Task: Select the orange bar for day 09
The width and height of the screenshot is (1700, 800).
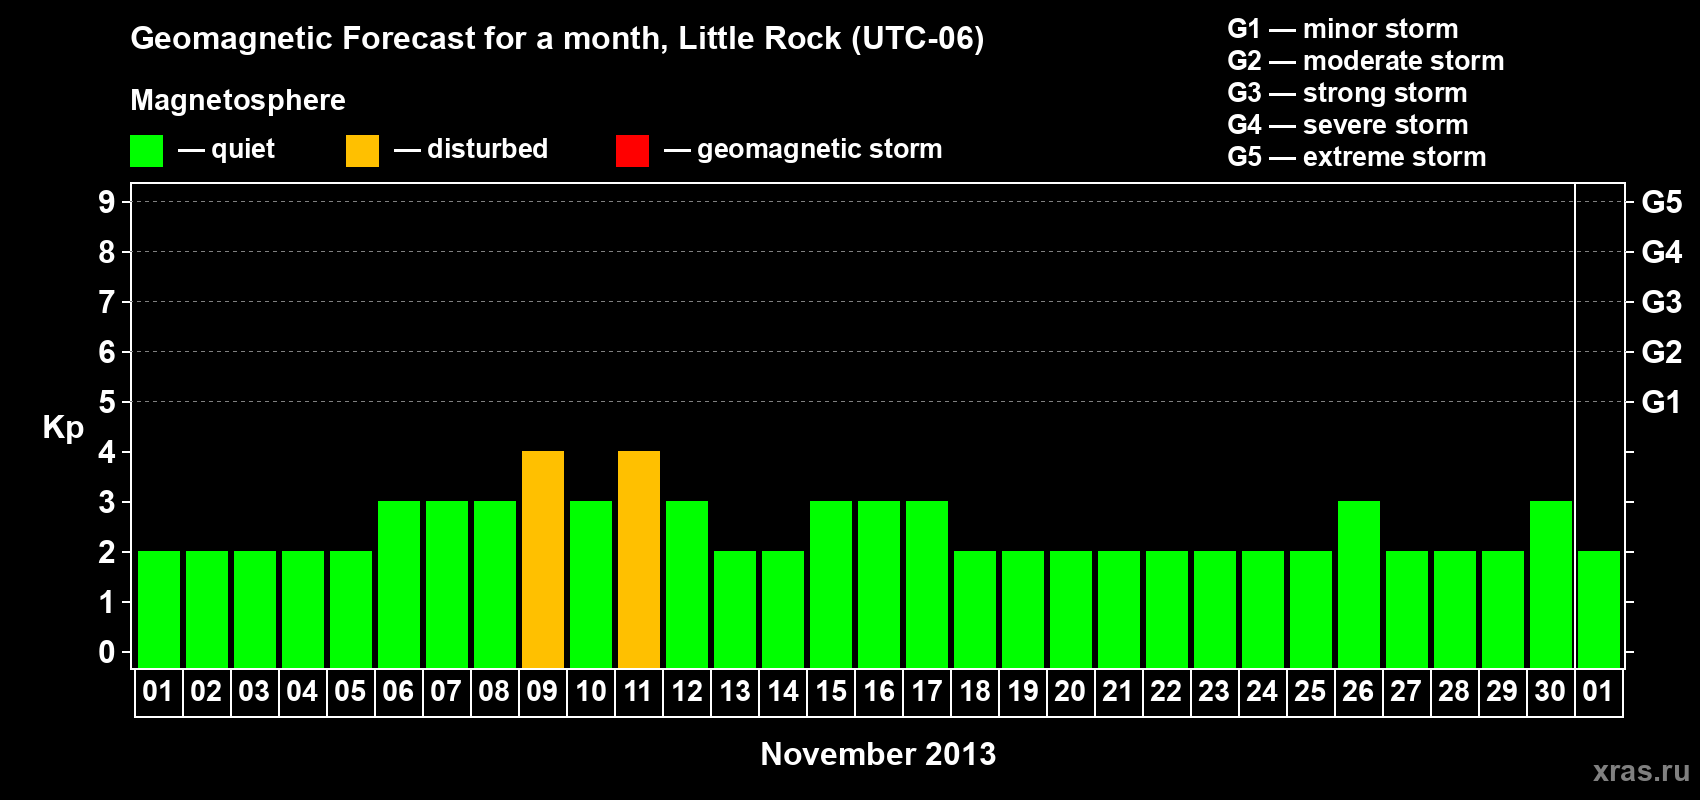Action: (x=543, y=560)
